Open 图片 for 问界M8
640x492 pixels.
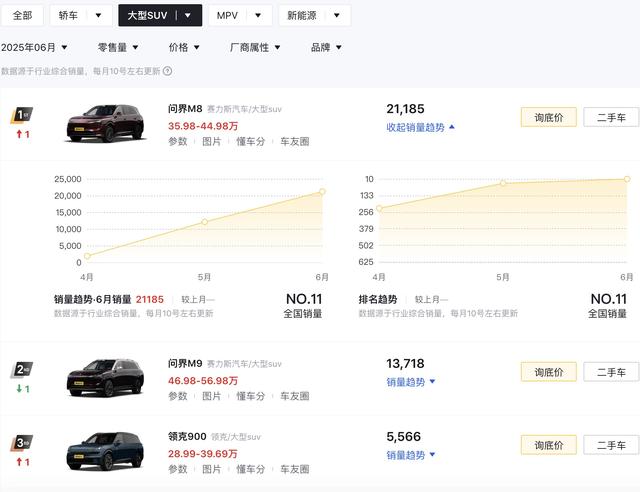pyautogui.click(x=211, y=142)
